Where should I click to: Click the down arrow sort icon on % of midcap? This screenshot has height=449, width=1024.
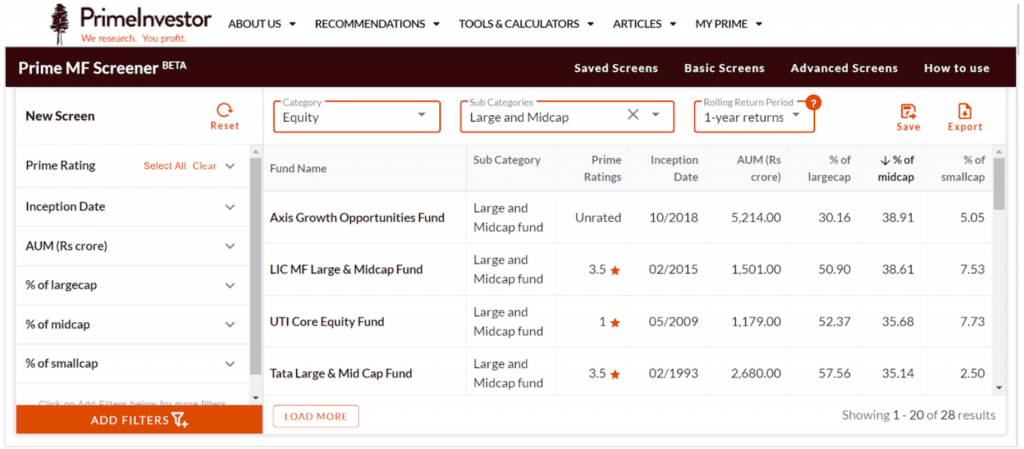coord(885,160)
